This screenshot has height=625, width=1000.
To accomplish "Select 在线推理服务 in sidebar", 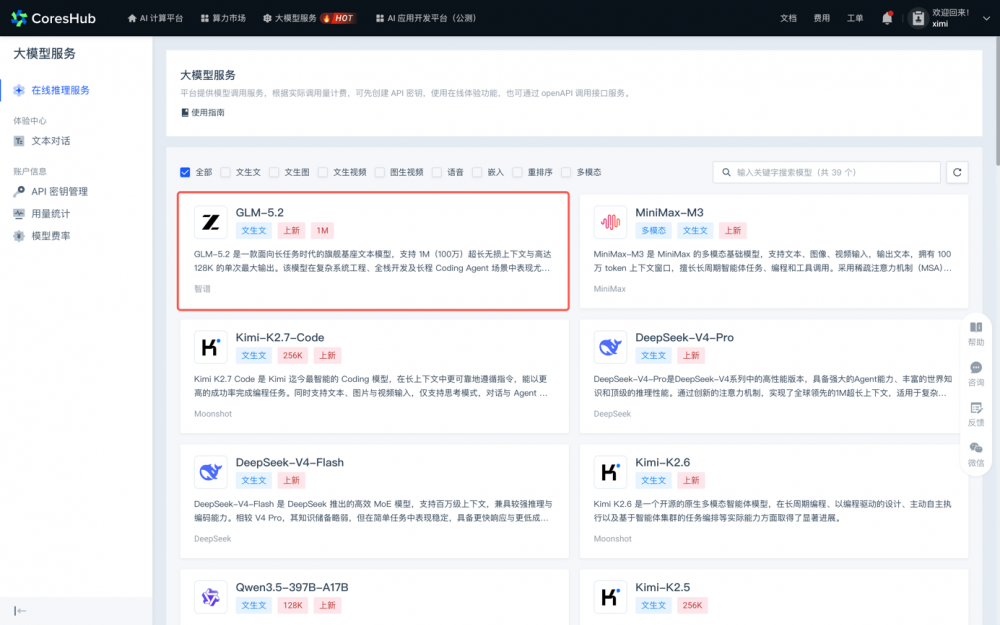I will tap(61, 91).
